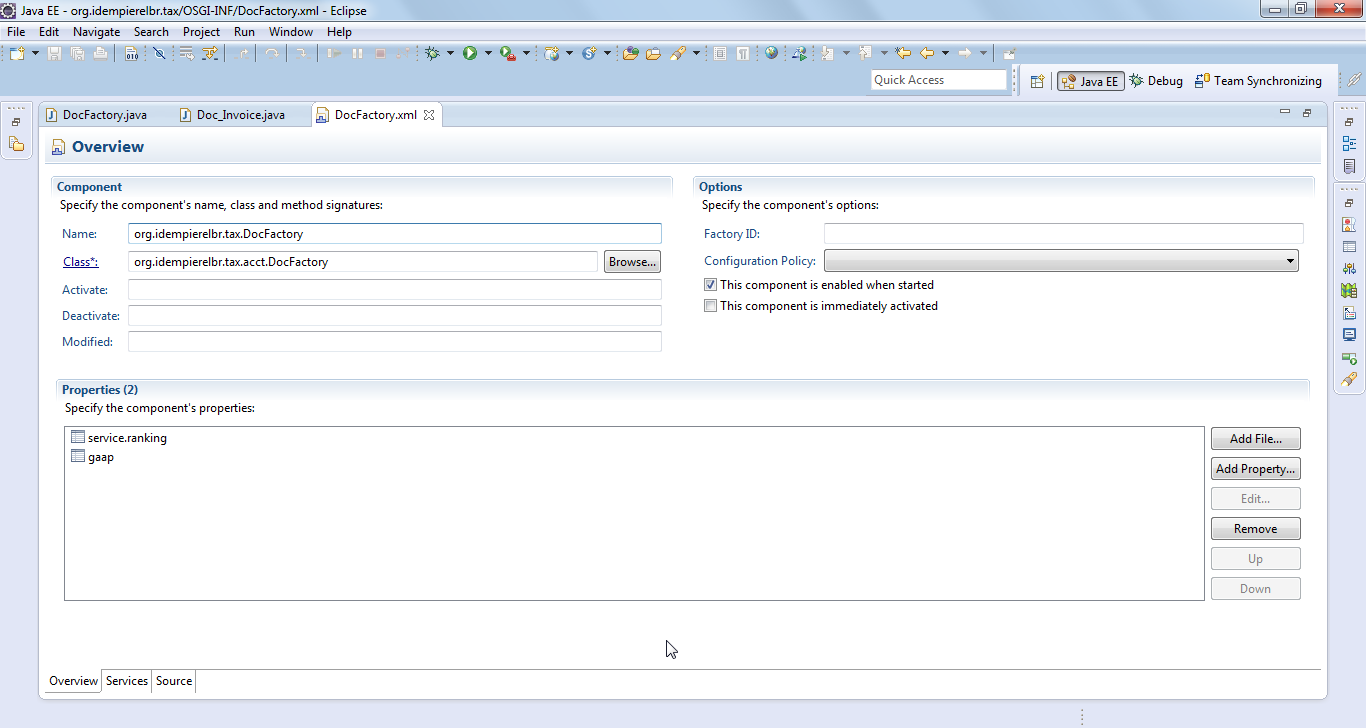Click the Add Property... button
This screenshot has height=728, width=1366.
tap(1255, 469)
